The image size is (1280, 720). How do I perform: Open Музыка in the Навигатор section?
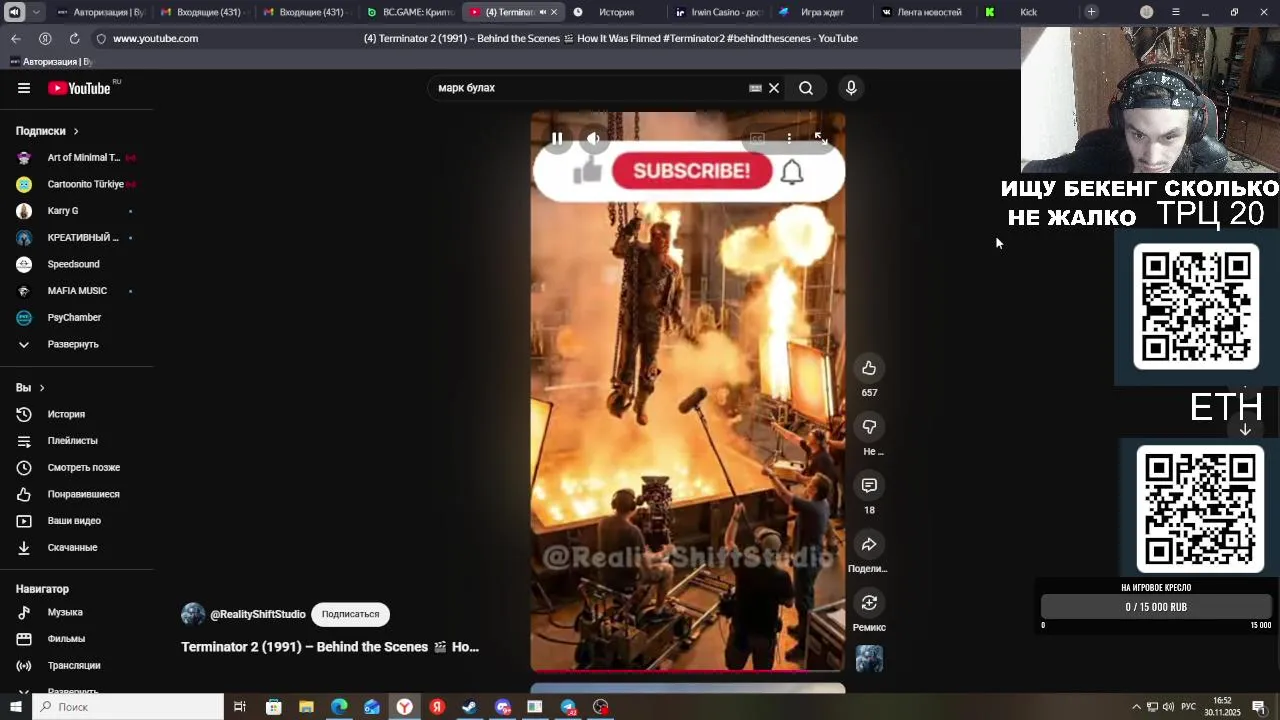pyautogui.click(x=77, y=612)
